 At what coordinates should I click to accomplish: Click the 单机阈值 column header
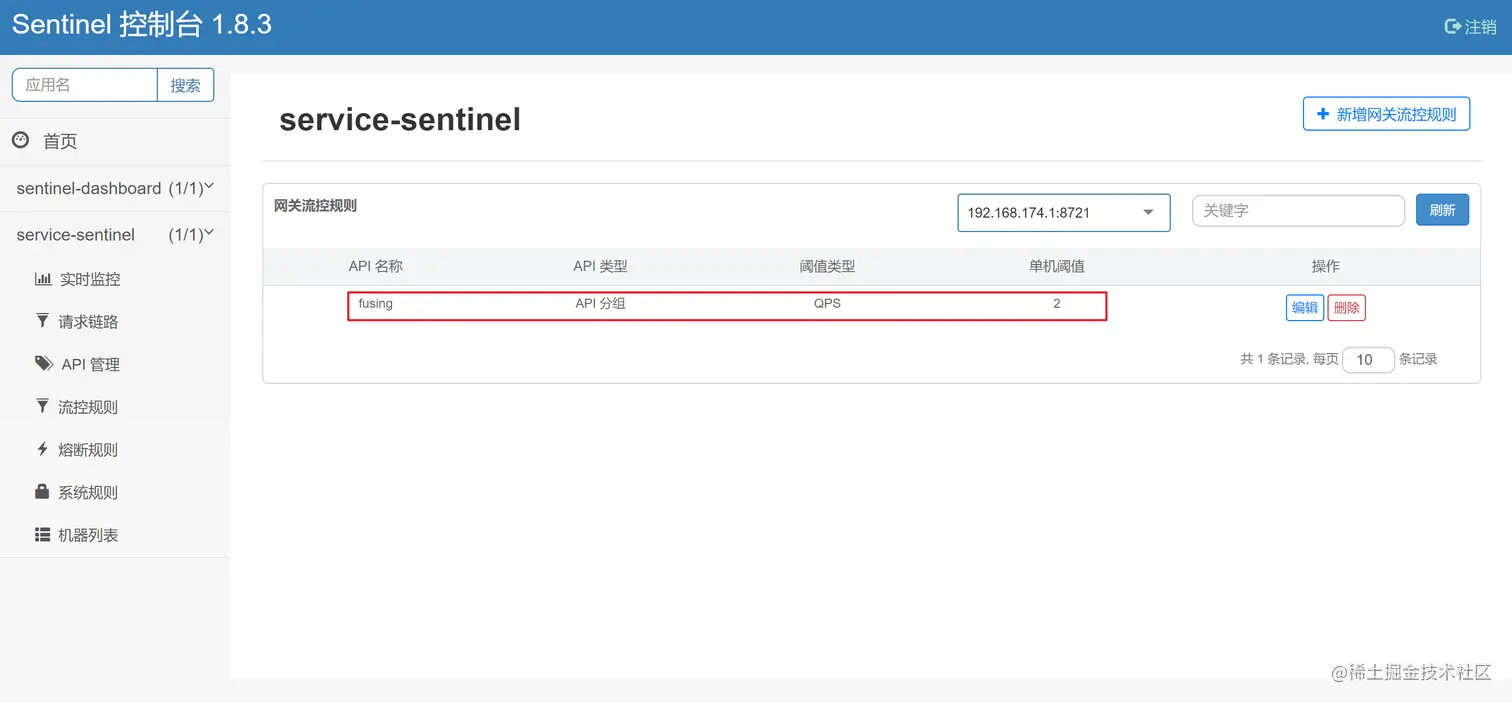point(1057,266)
